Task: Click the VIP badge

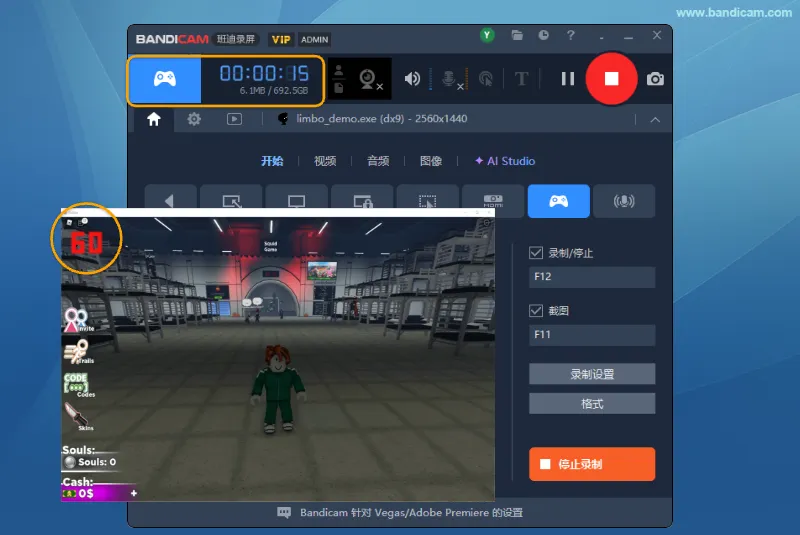Action: pos(281,40)
